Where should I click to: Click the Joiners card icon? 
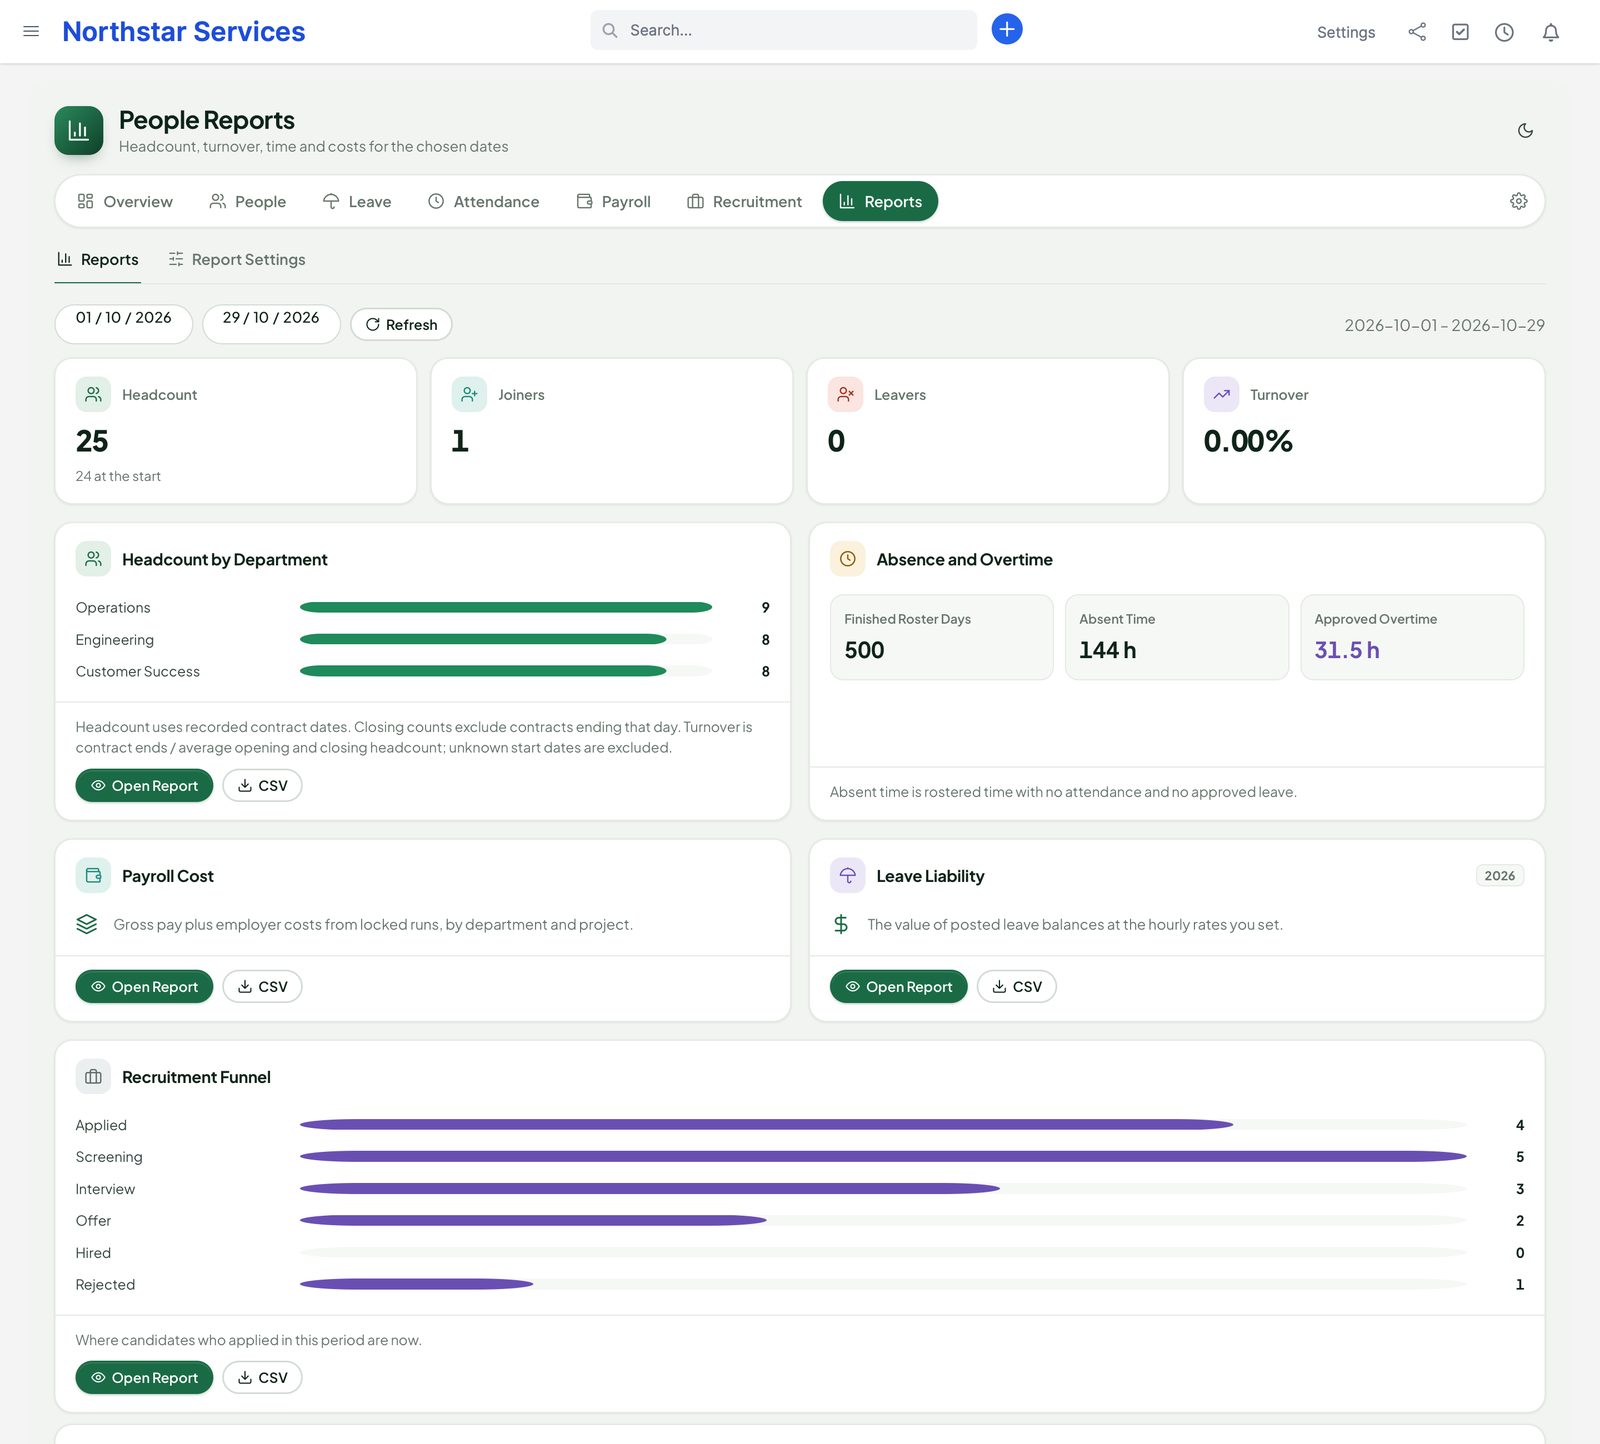(469, 394)
